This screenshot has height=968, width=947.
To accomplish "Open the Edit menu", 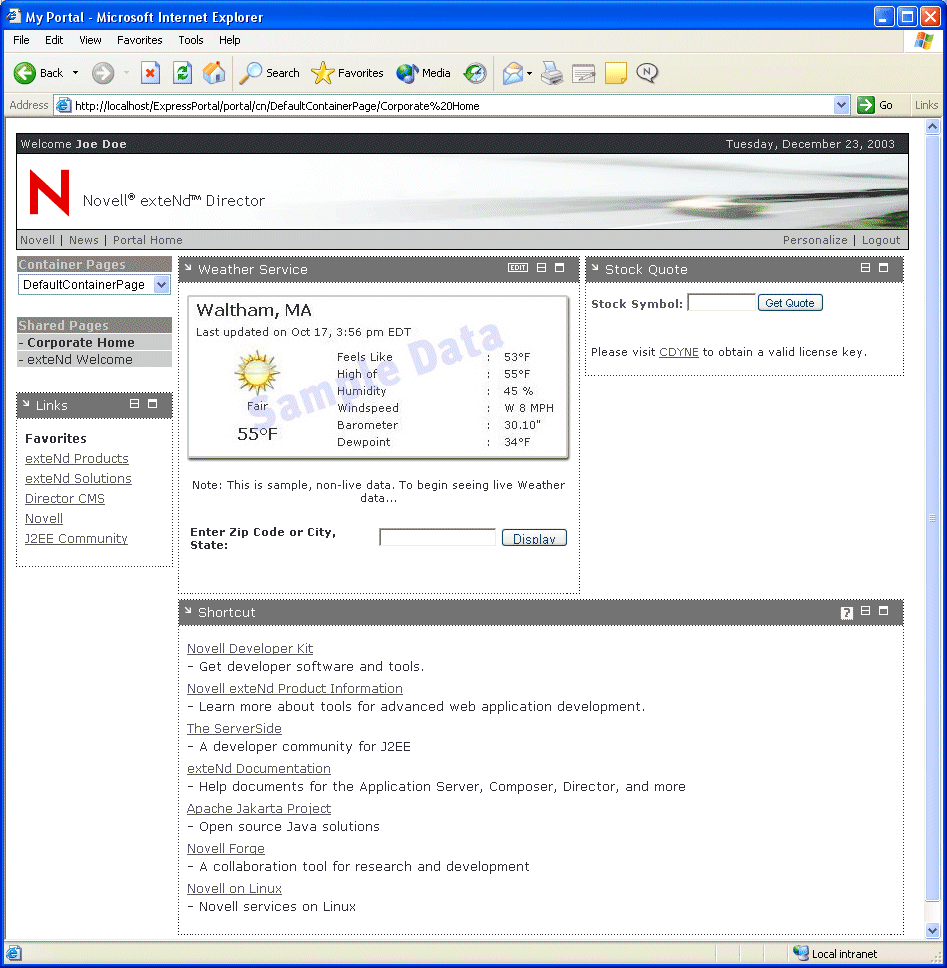I will [54, 40].
